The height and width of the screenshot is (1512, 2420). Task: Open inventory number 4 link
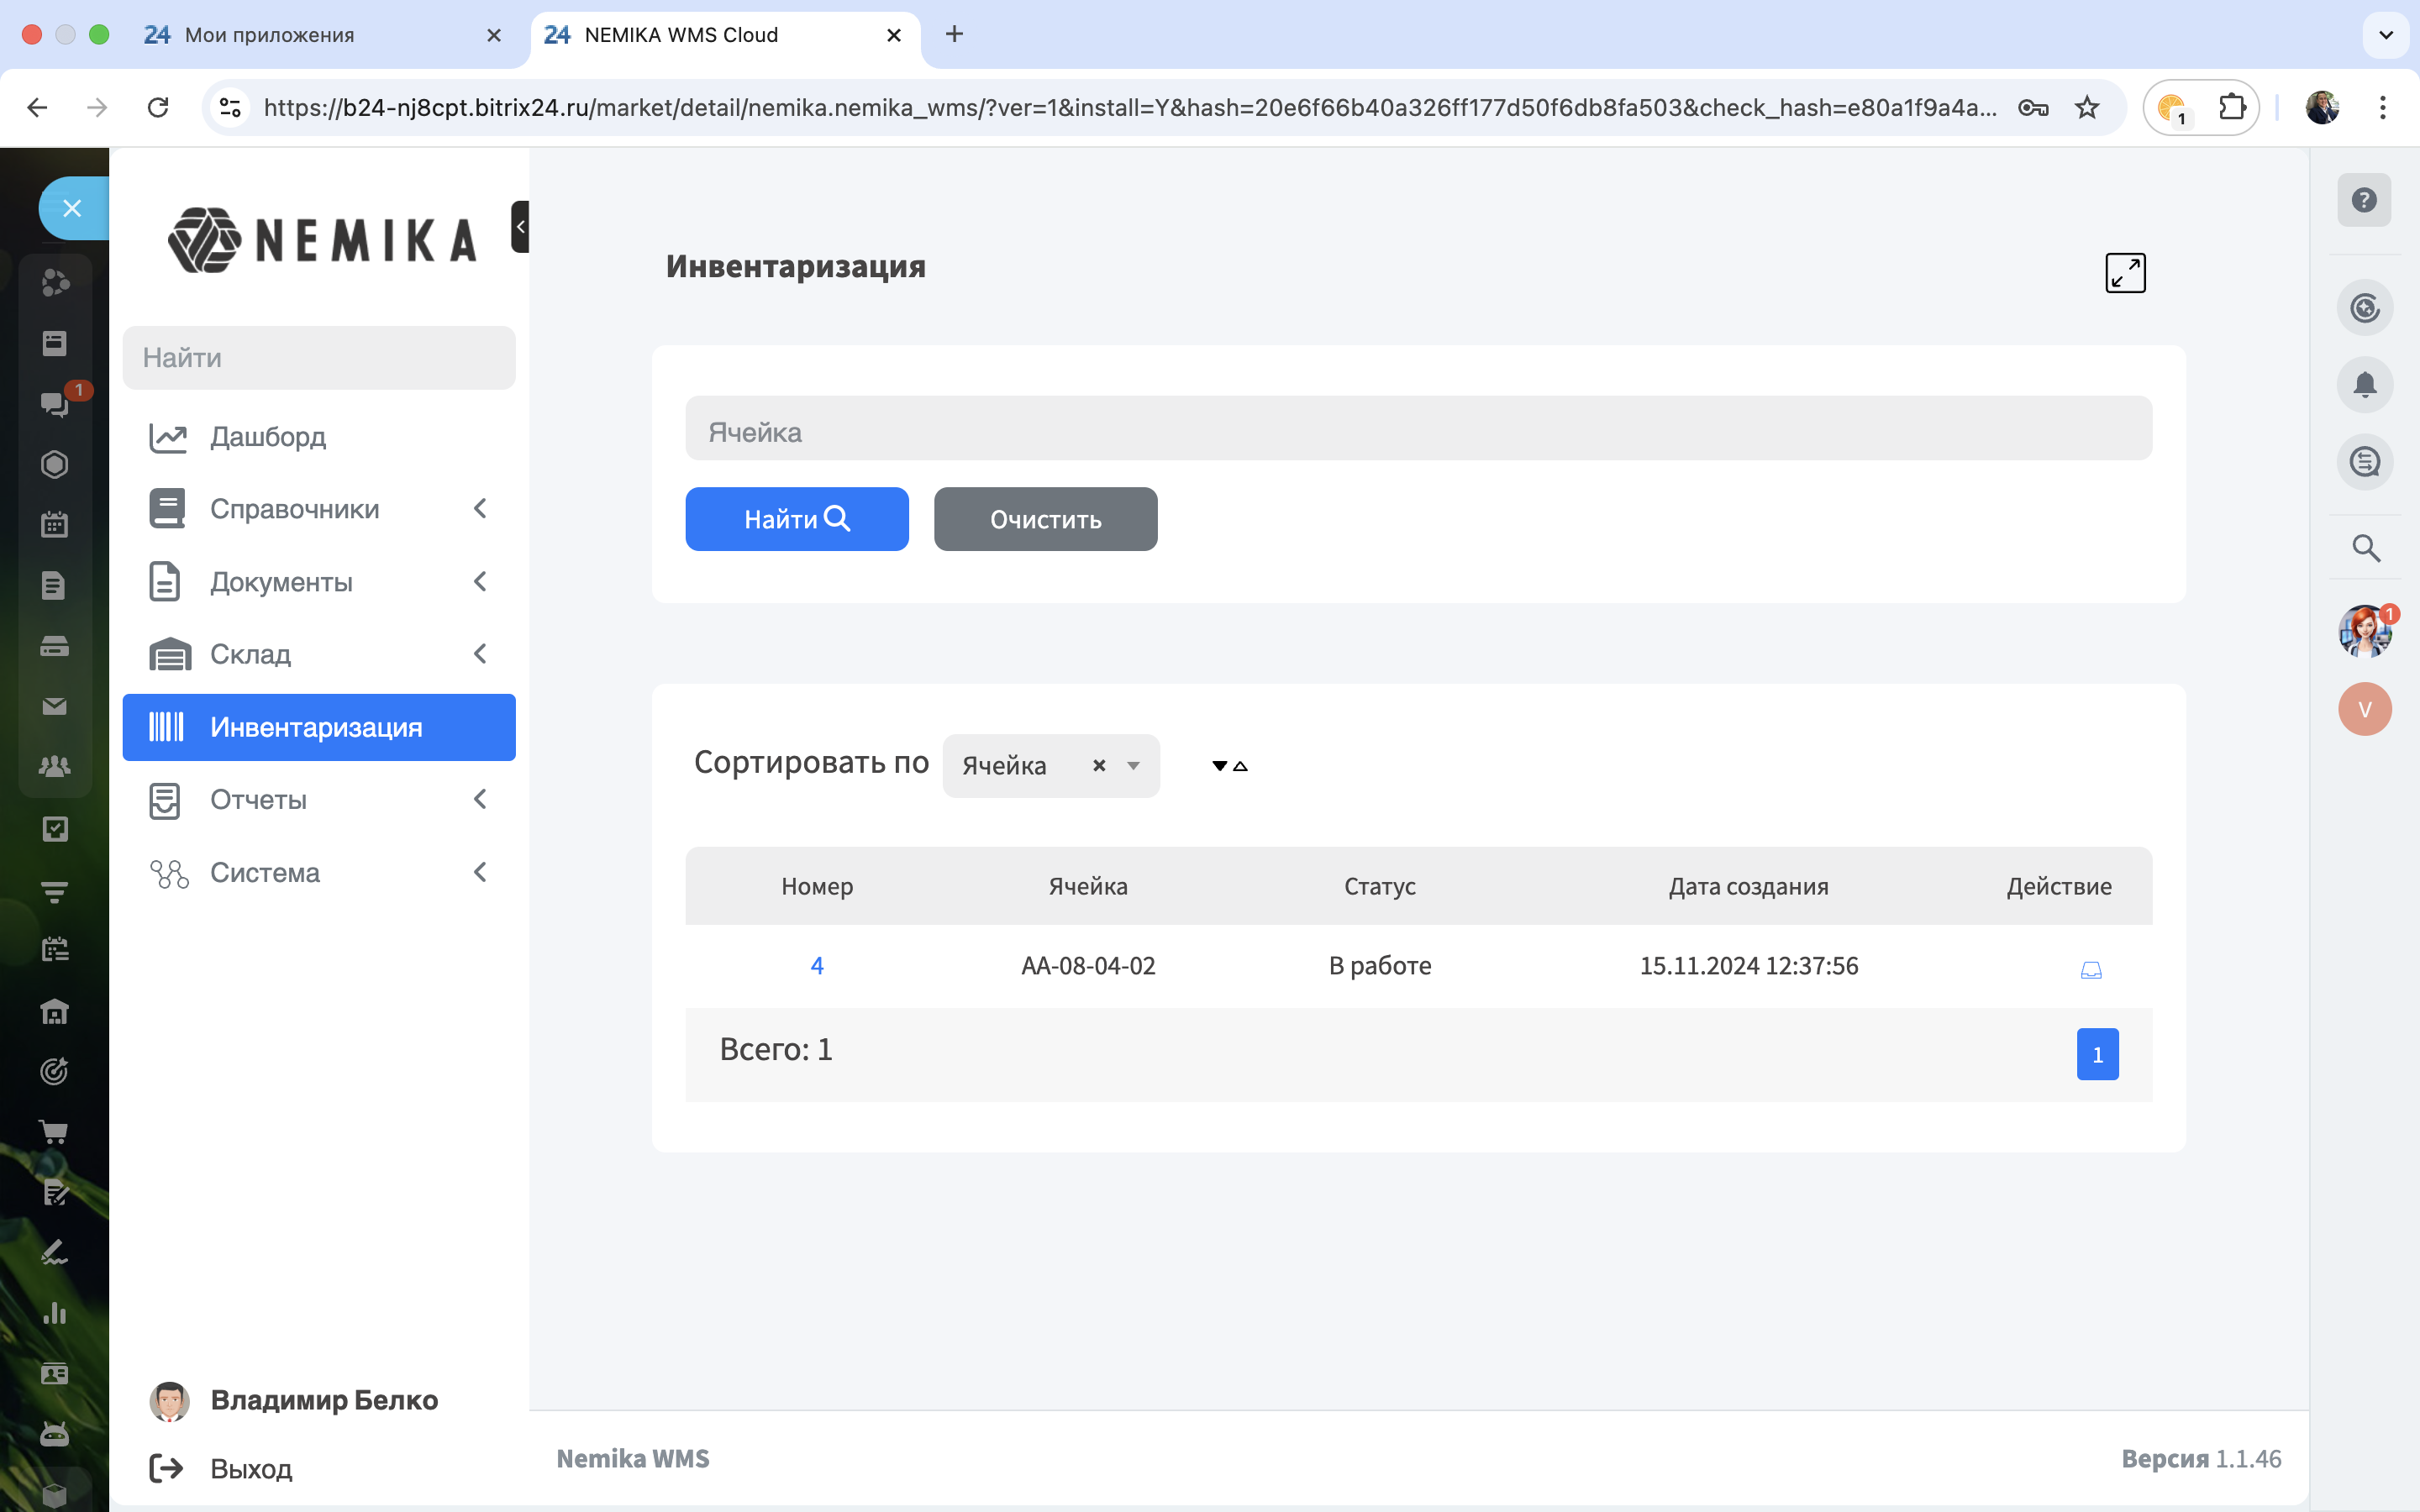tap(817, 966)
